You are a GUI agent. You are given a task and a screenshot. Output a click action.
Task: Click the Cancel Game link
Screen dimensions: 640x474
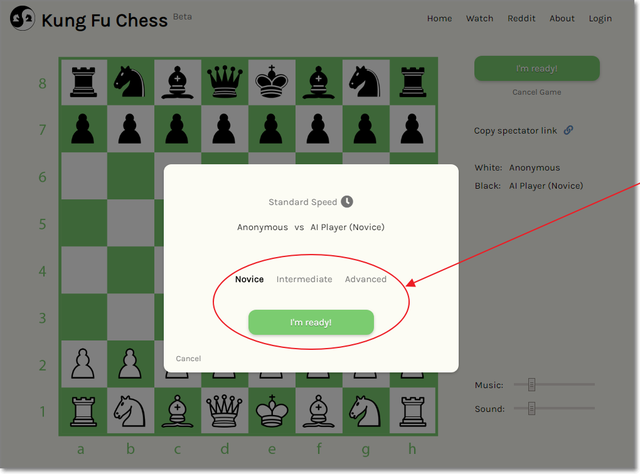(537, 92)
